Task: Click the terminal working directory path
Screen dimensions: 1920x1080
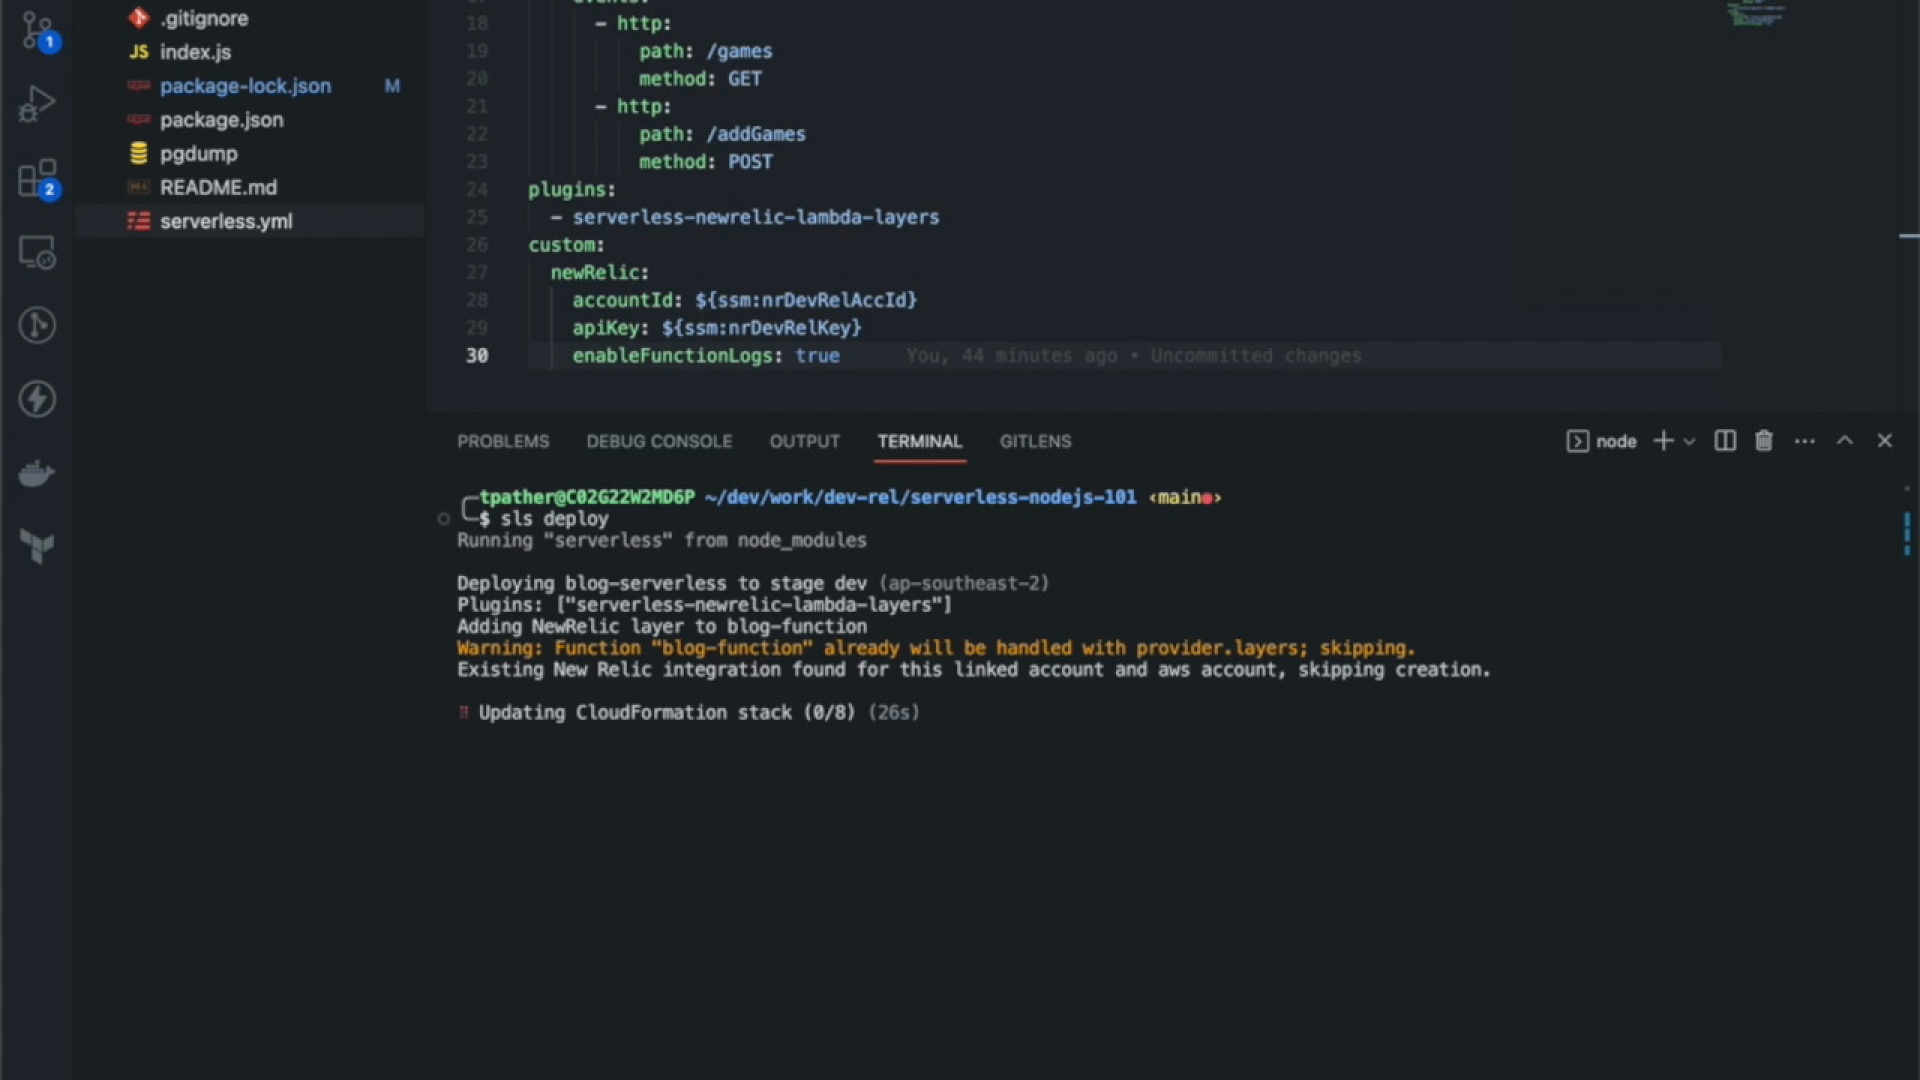Action: coord(920,497)
